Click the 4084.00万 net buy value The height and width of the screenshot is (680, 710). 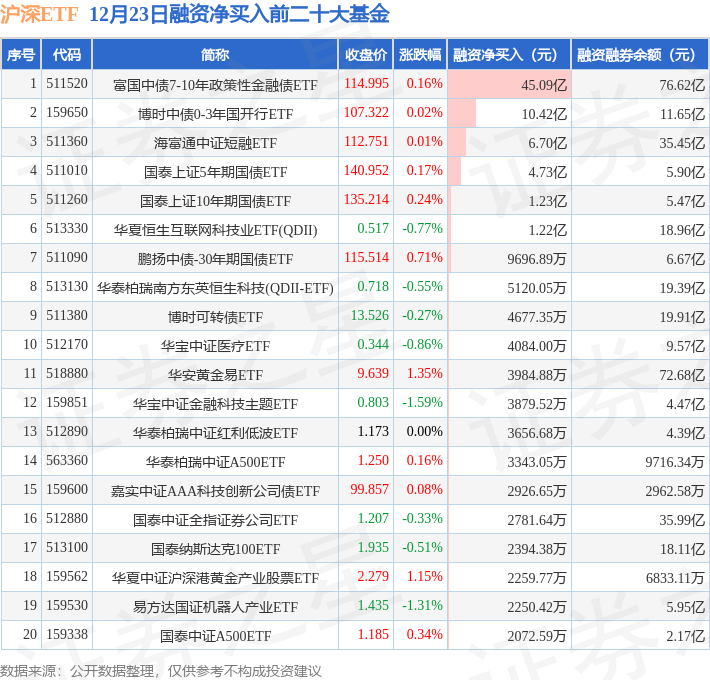(x=537, y=346)
